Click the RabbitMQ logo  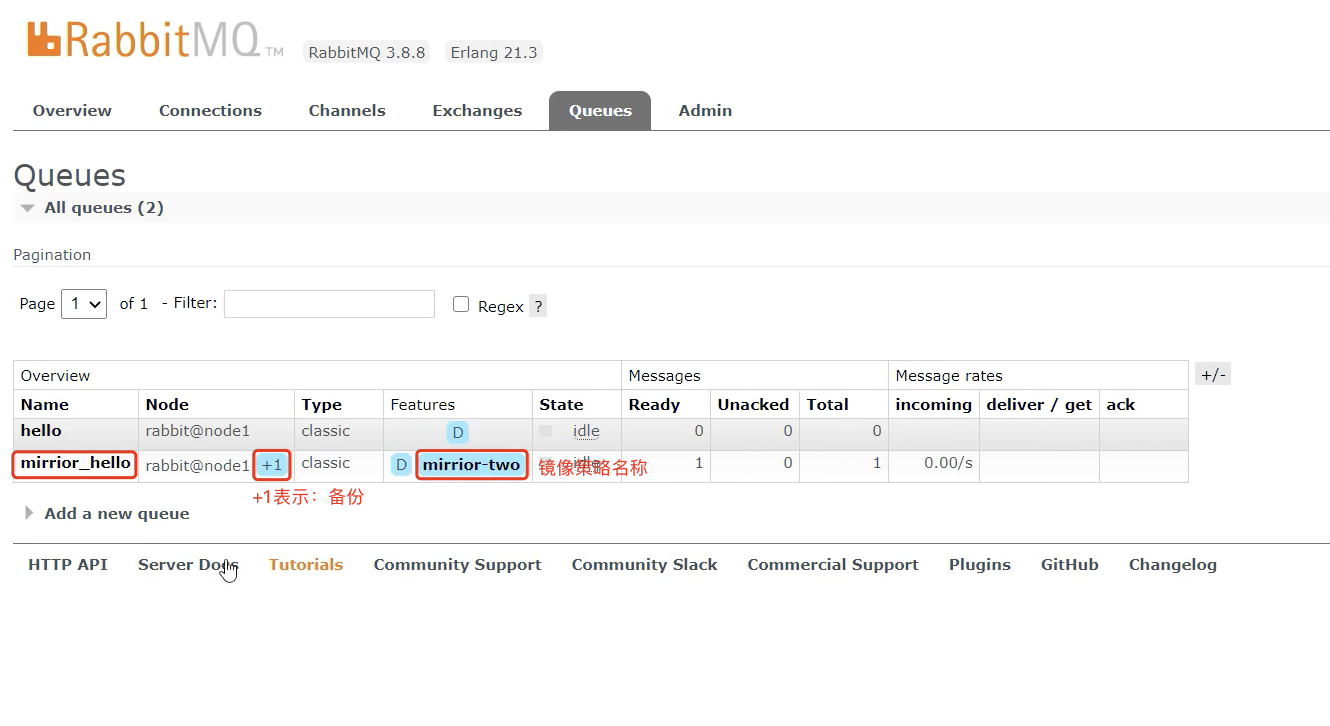point(155,41)
